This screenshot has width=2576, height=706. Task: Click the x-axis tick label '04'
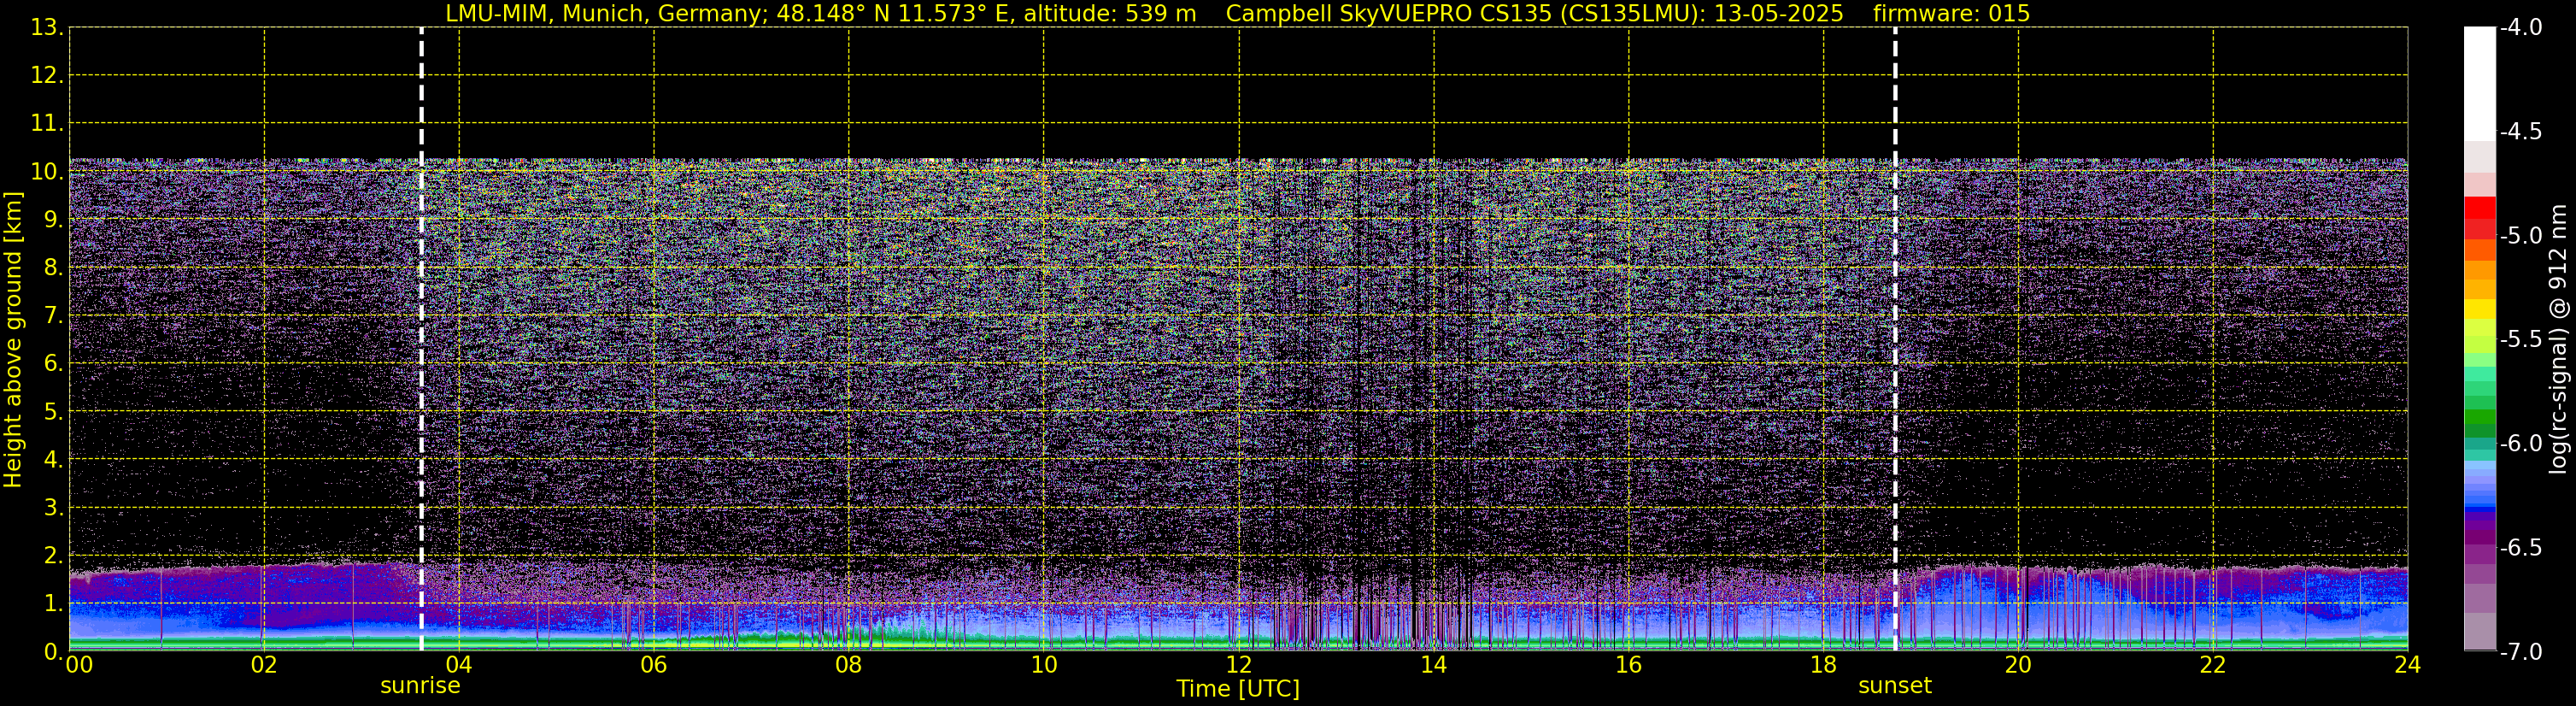click(458, 665)
